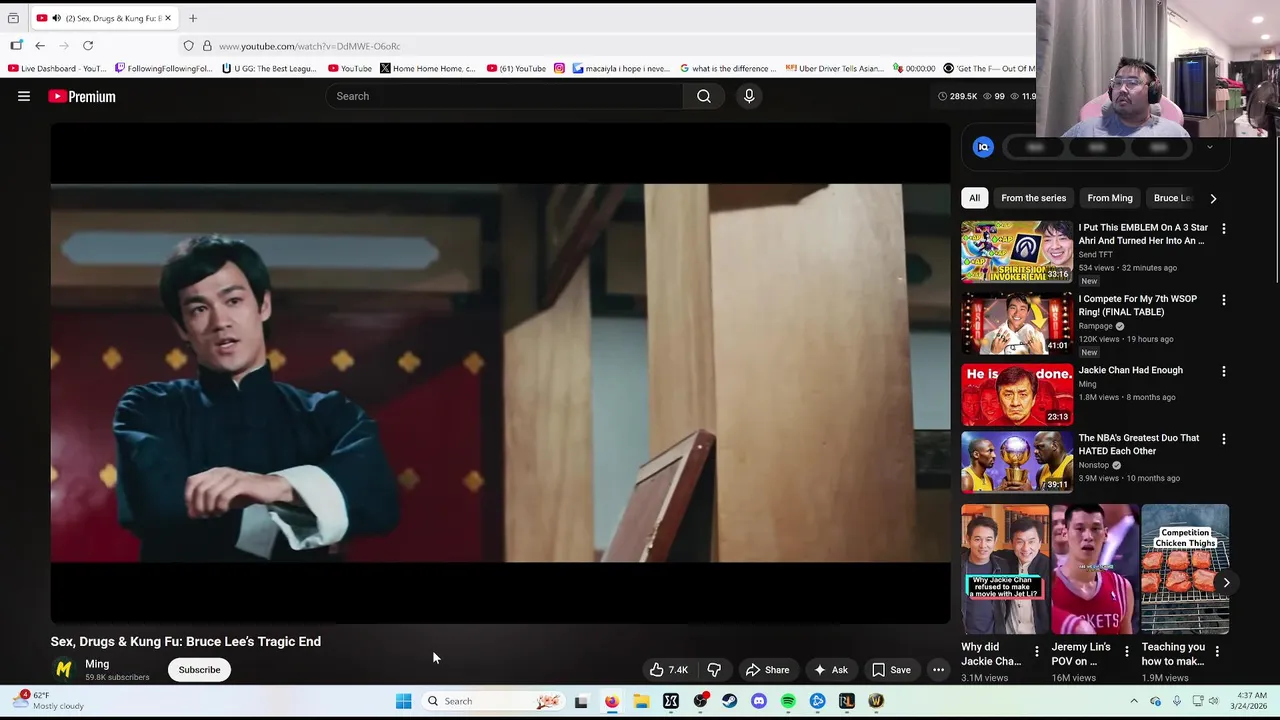
Task: Like the video with thumbs up
Action: 669,670
